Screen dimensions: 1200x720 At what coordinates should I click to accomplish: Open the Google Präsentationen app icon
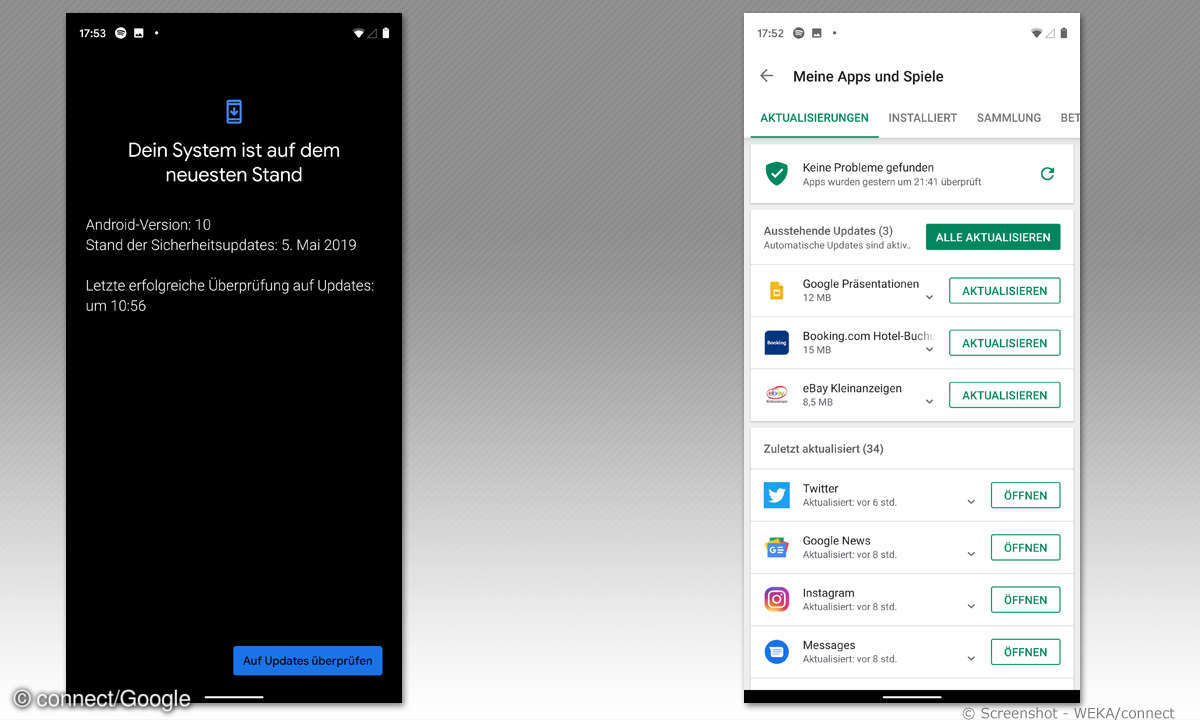(x=777, y=291)
